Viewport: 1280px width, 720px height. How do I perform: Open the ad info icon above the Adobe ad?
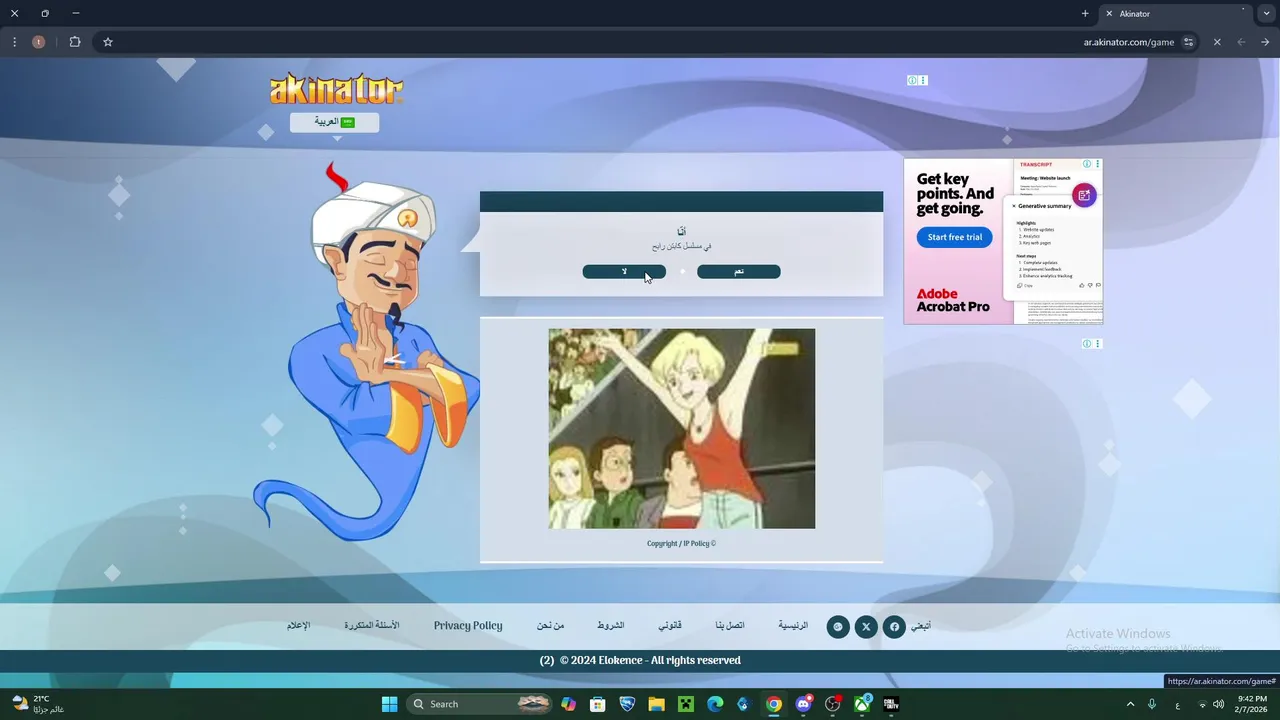(x=912, y=80)
